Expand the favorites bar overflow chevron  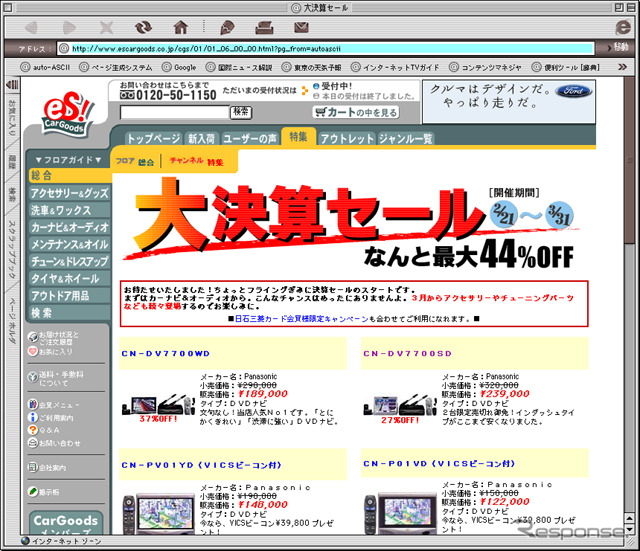622,67
